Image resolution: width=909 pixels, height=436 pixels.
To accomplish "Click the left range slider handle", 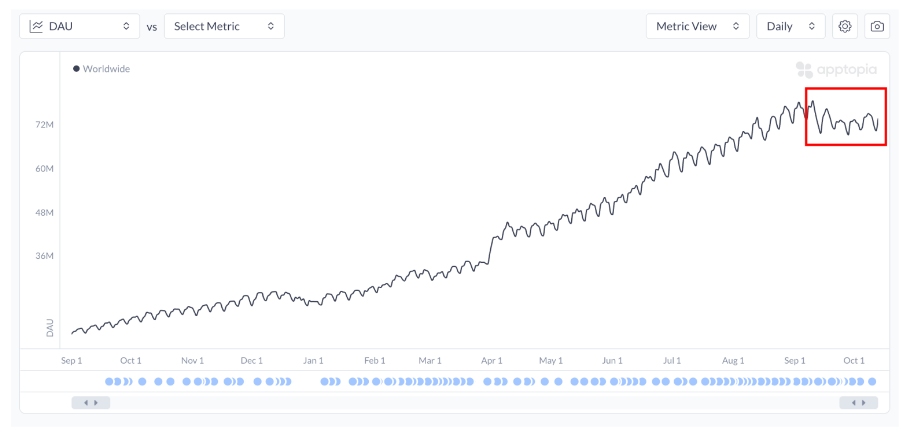I will point(91,403).
